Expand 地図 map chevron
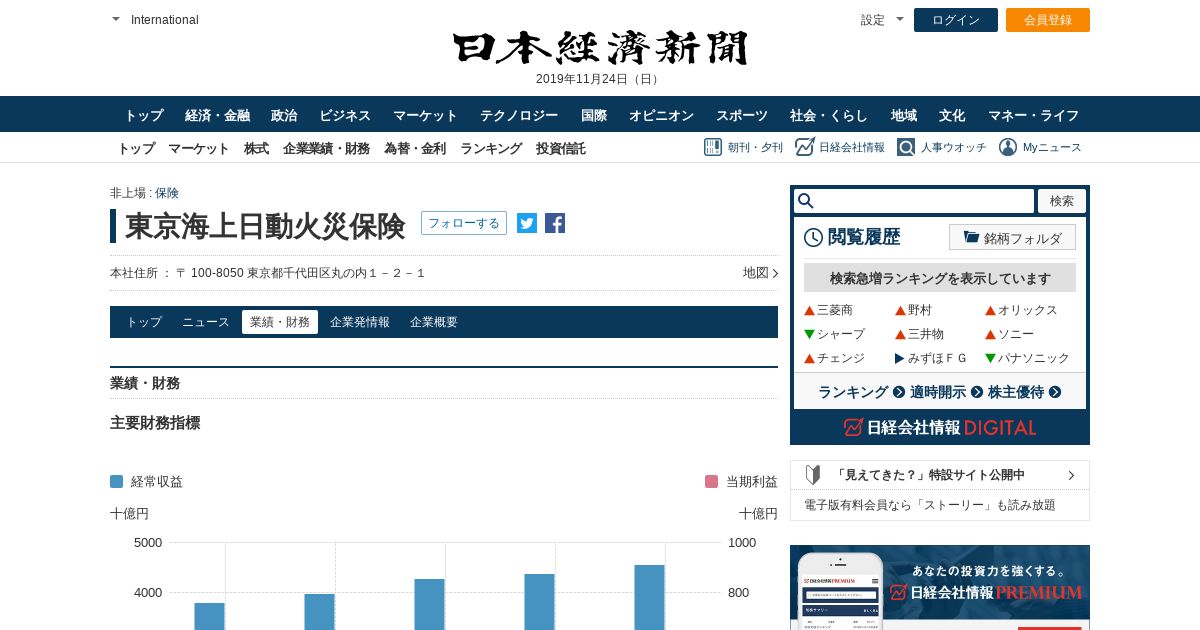 [x=775, y=273]
